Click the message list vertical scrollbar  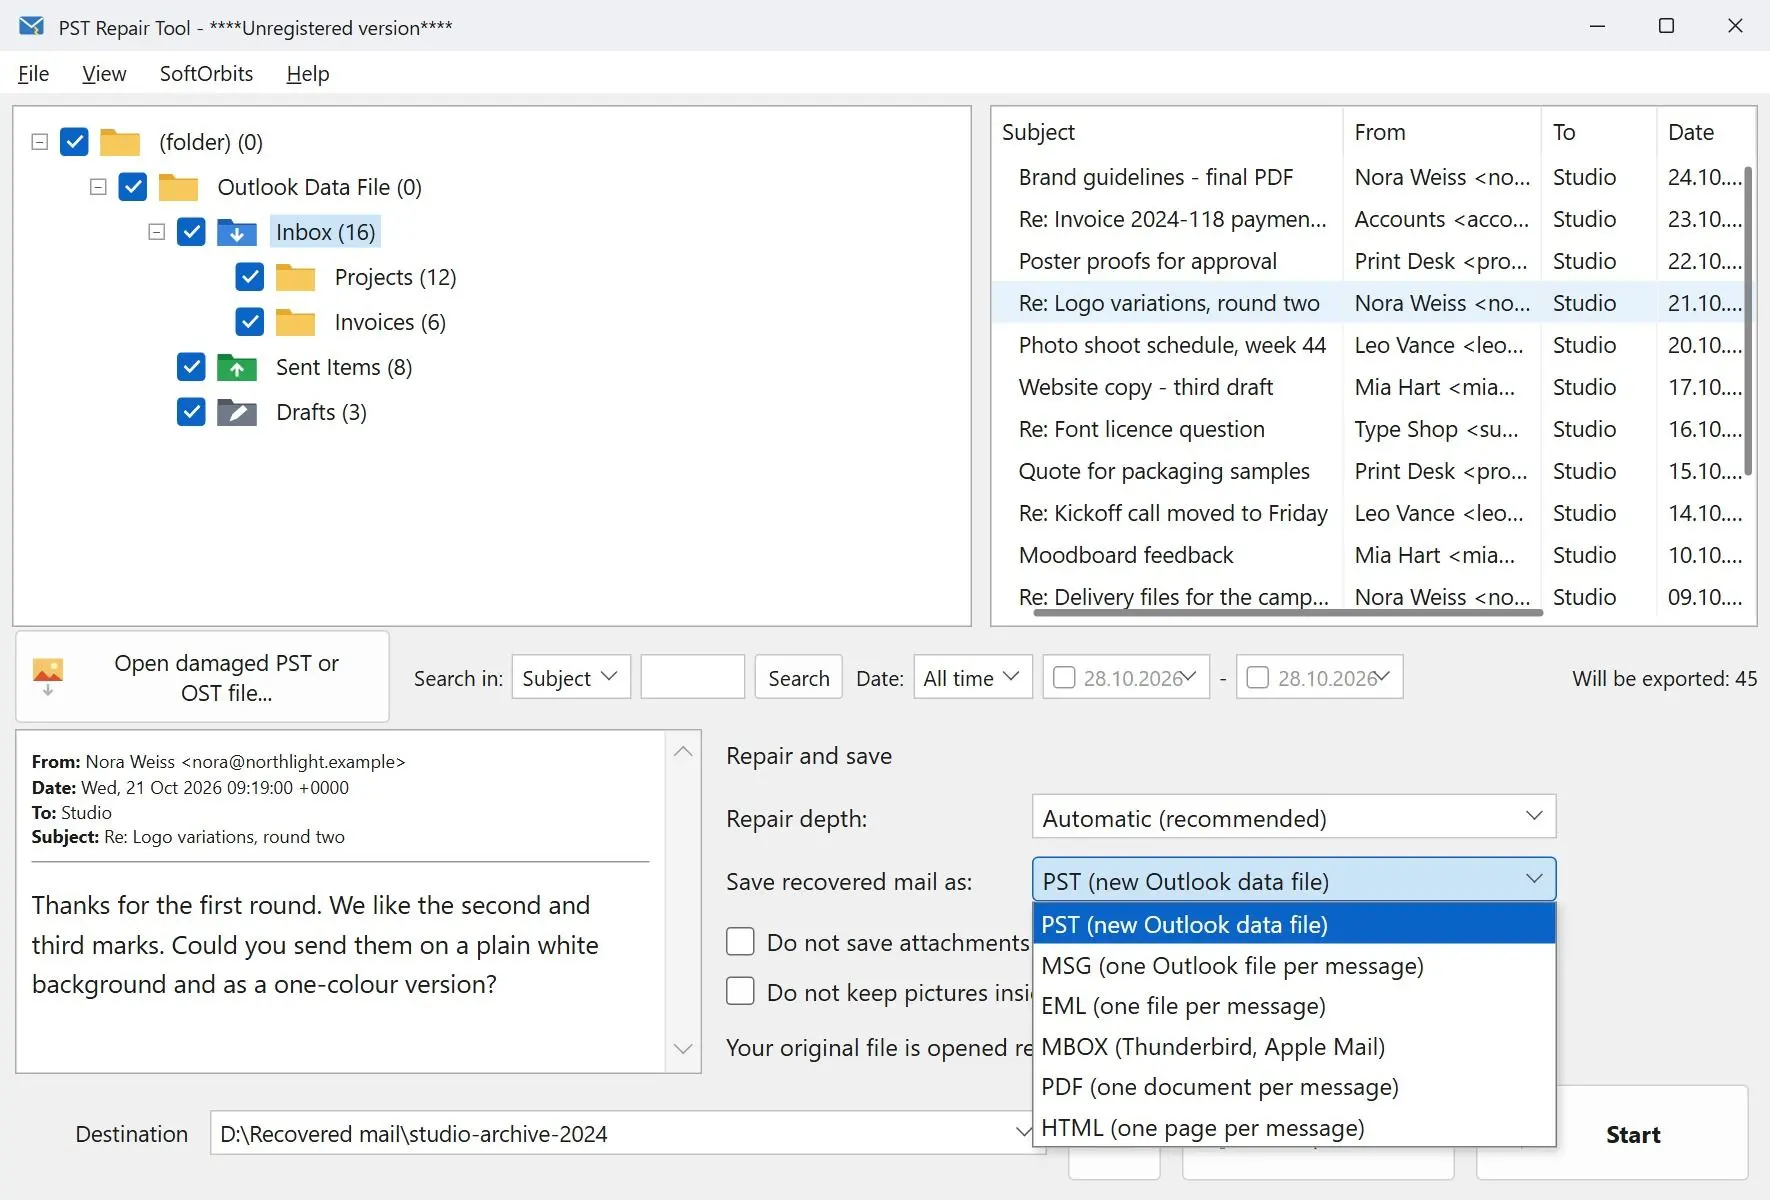(x=1748, y=320)
